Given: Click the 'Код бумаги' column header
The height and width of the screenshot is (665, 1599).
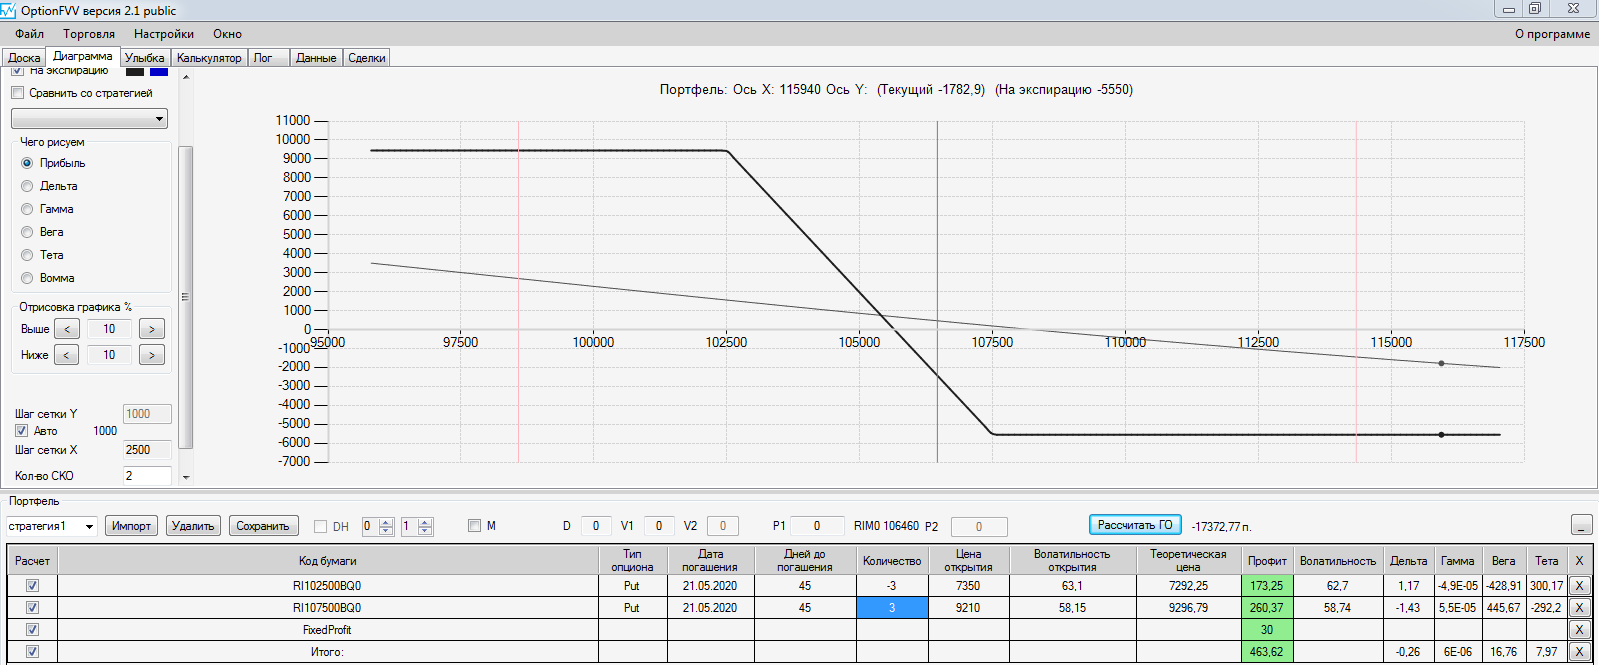Looking at the screenshot, I should [327, 561].
